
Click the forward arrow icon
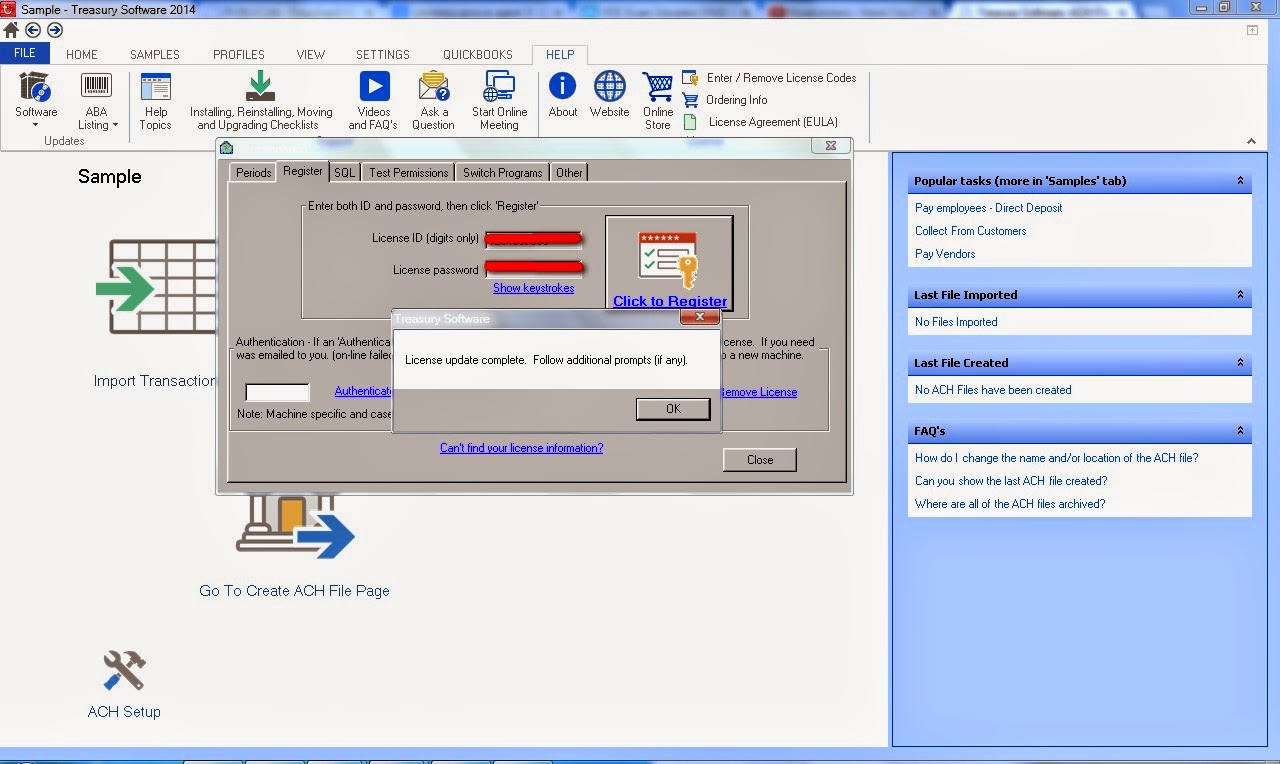pyautogui.click(x=55, y=30)
